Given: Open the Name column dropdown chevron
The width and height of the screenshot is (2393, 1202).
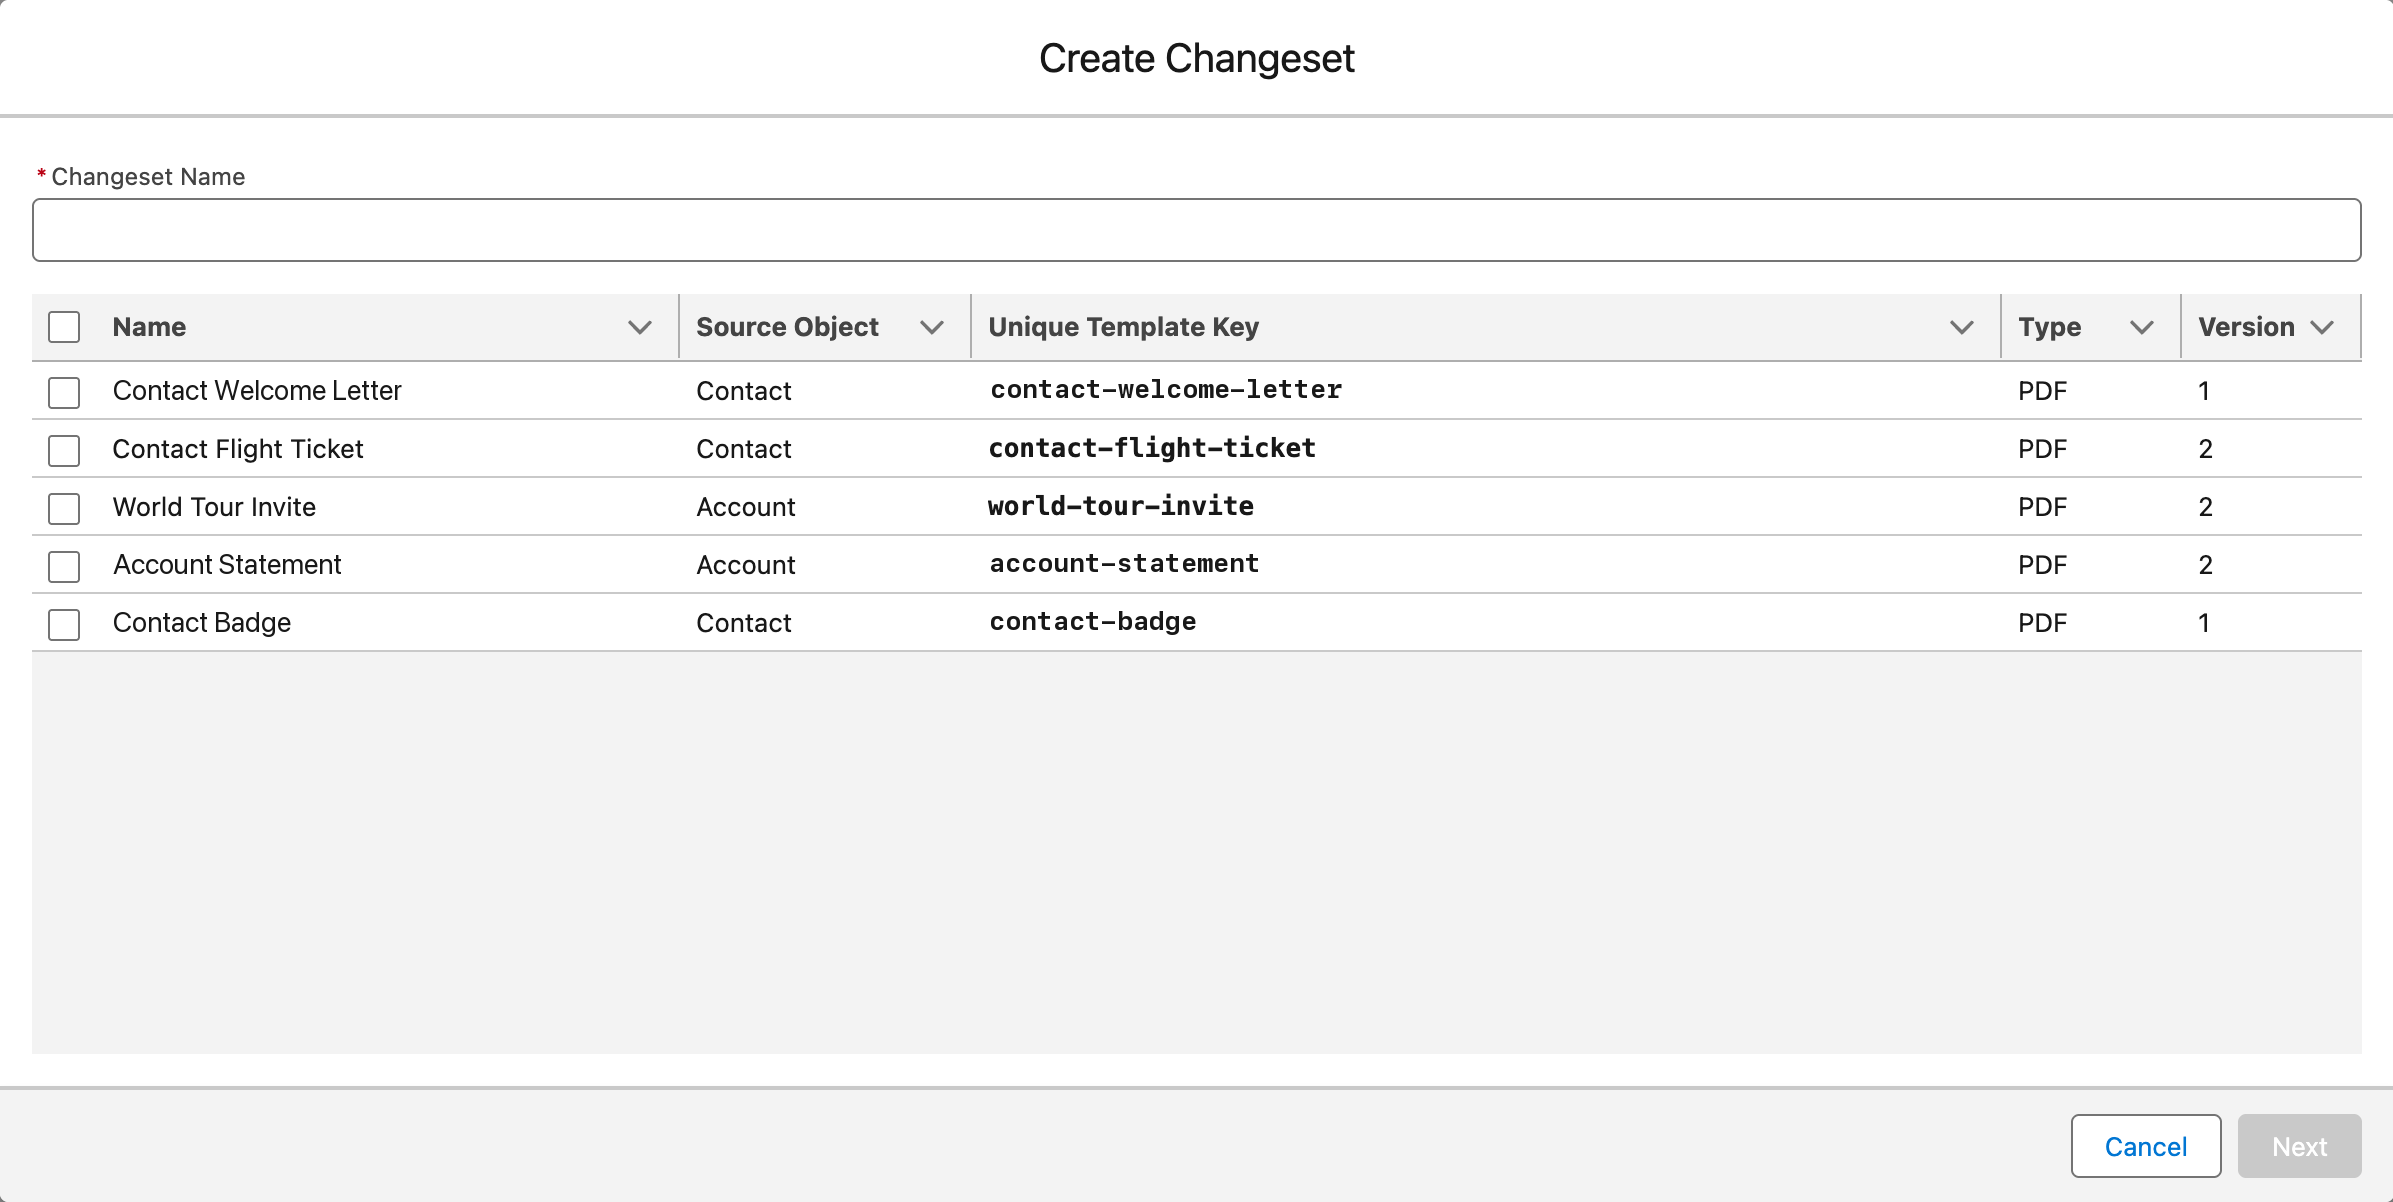Looking at the screenshot, I should pyautogui.click(x=640, y=327).
